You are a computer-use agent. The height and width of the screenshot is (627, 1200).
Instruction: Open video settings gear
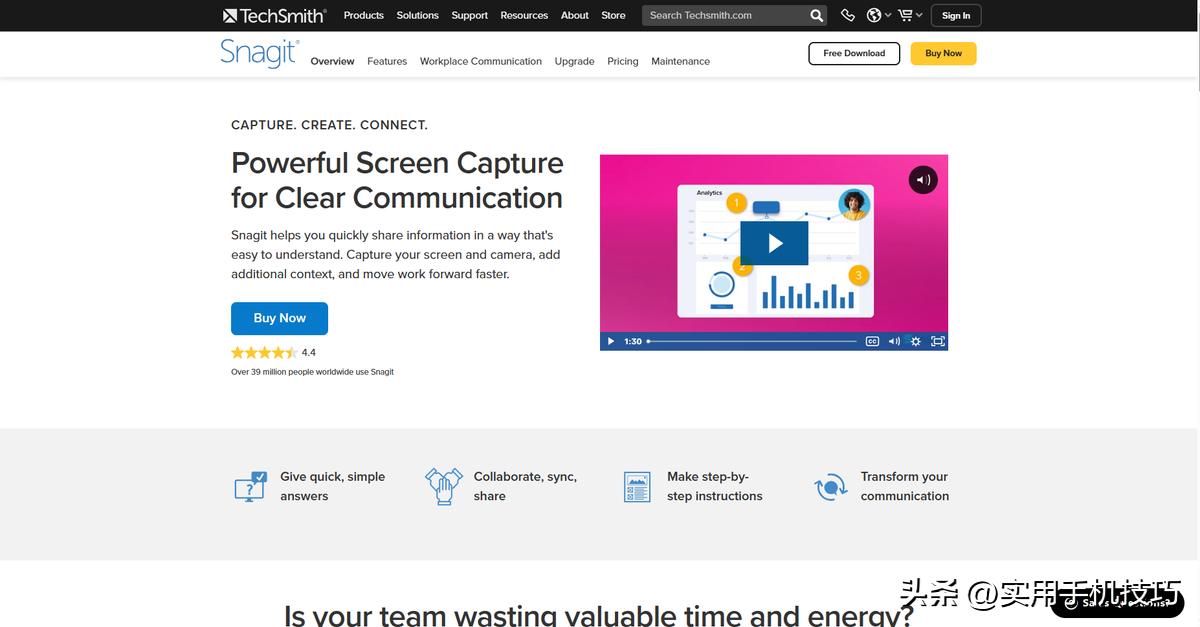(x=915, y=341)
